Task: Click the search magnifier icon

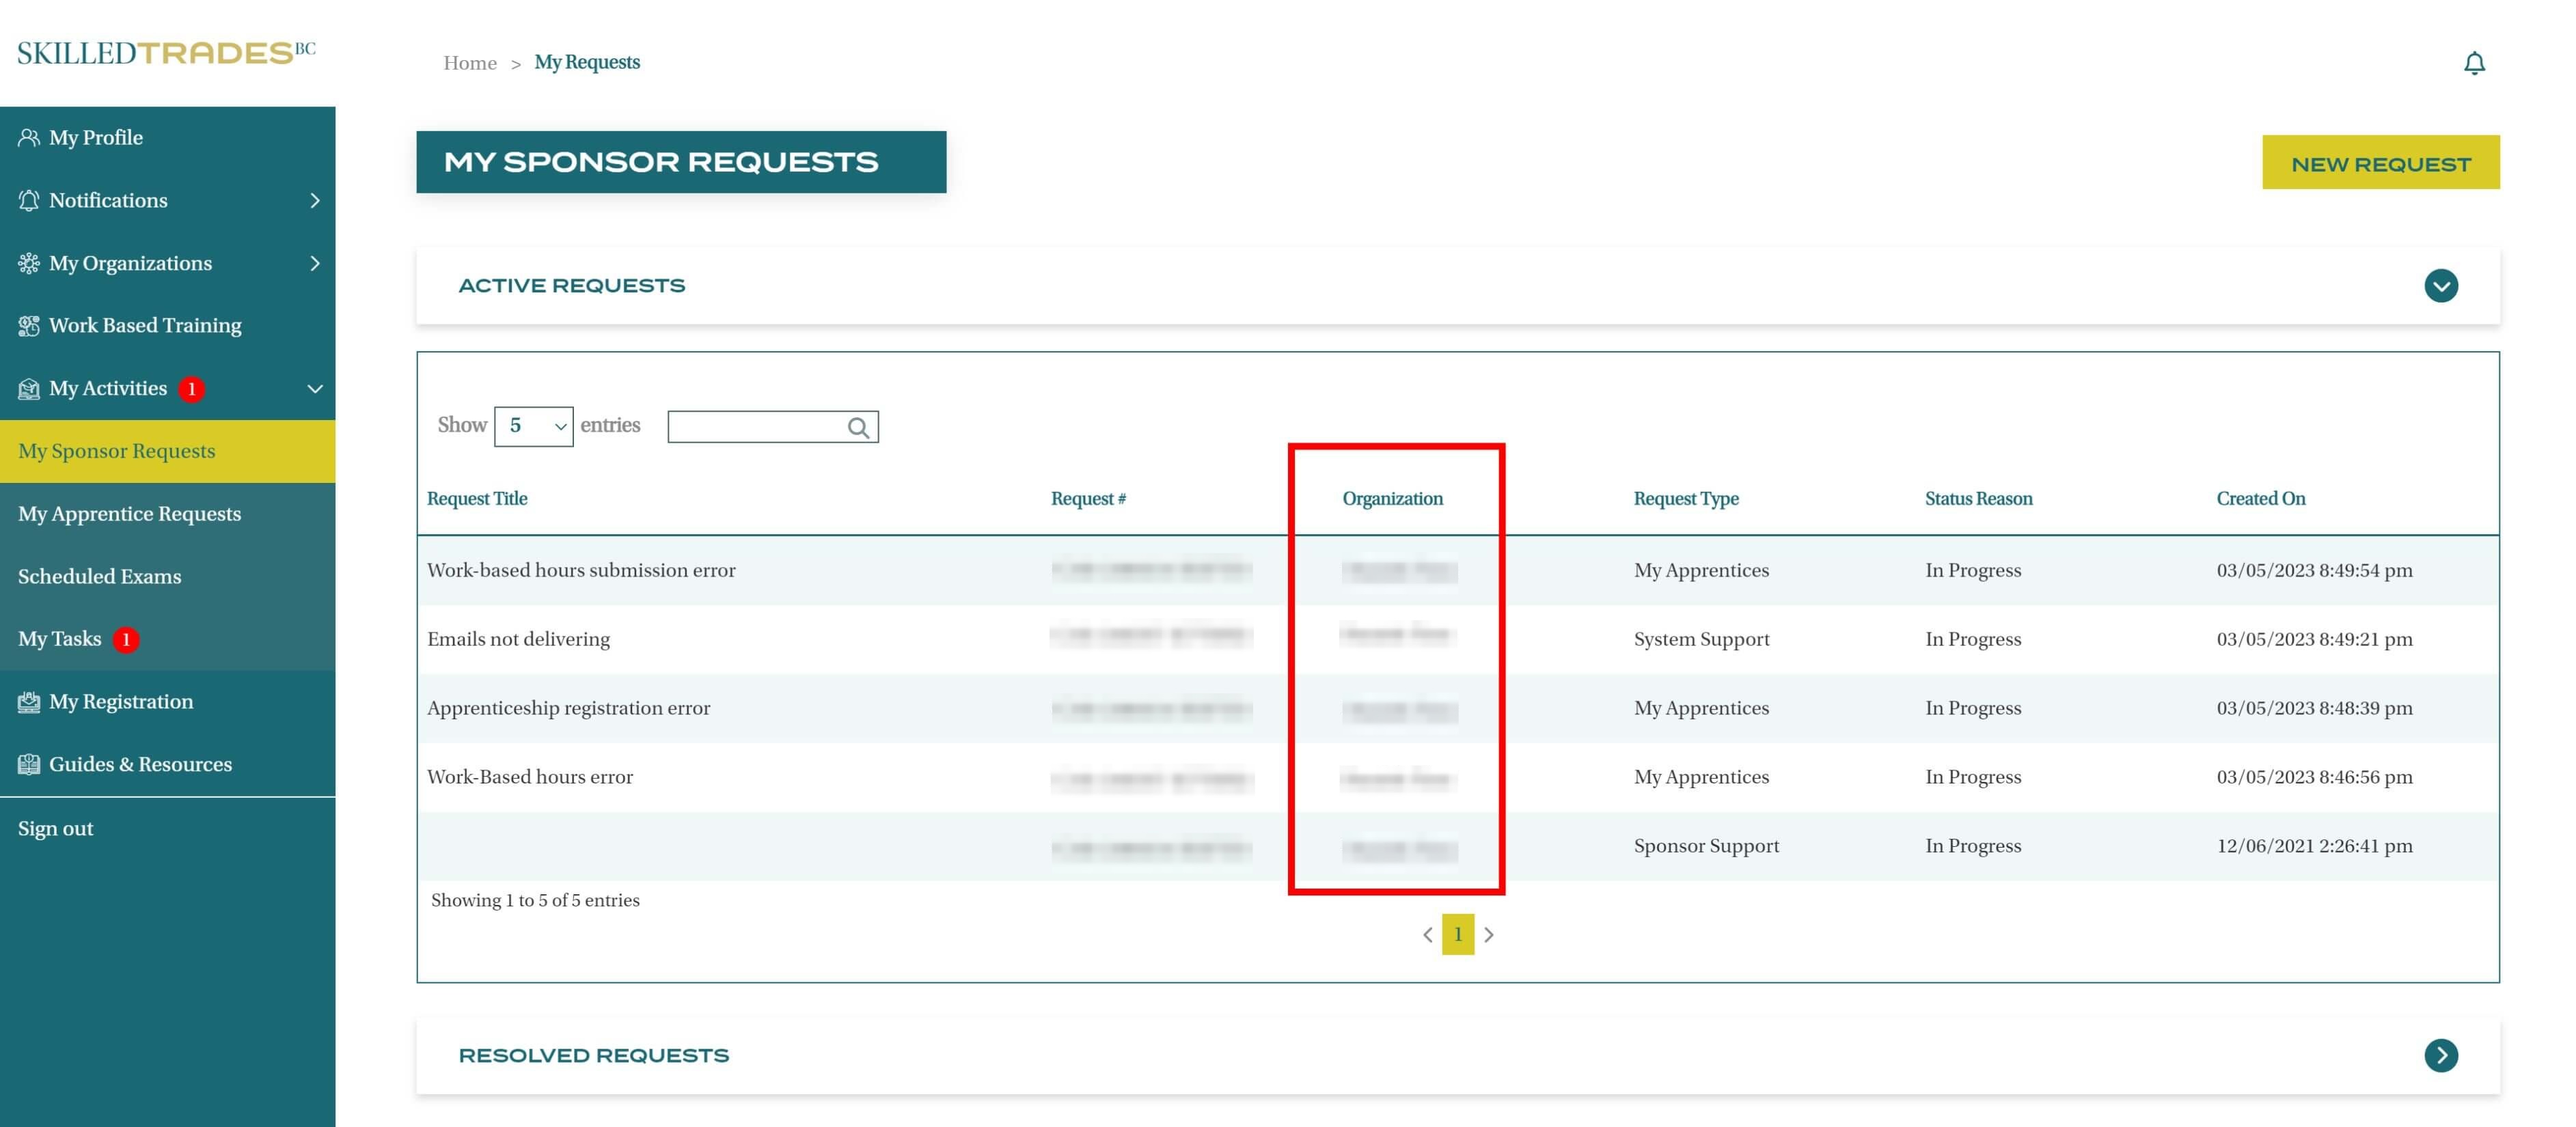Action: click(858, 427)
